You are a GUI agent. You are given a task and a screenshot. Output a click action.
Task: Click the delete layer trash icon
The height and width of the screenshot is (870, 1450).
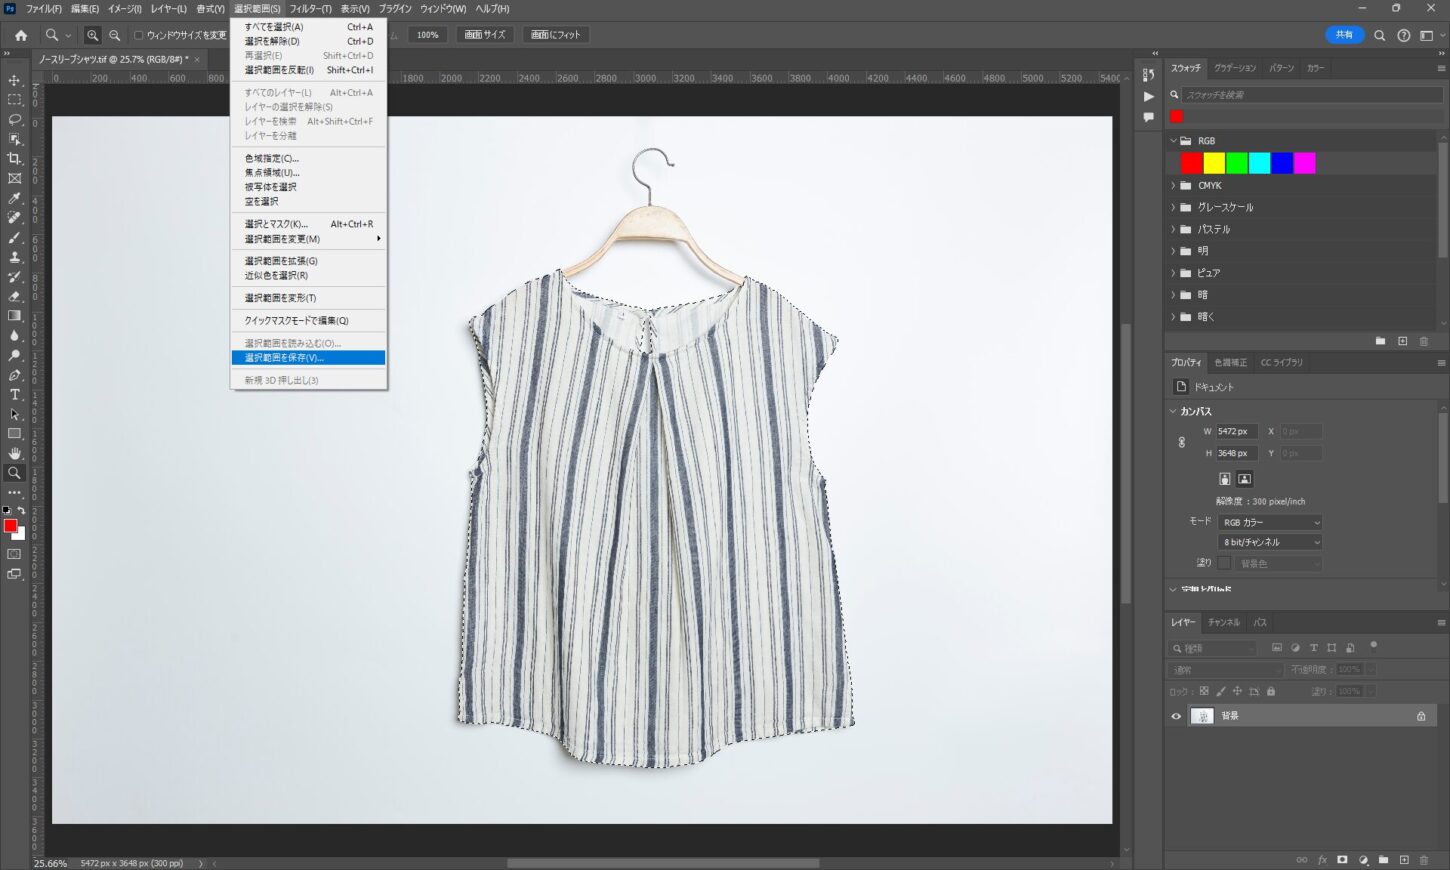coord(1425,860)
